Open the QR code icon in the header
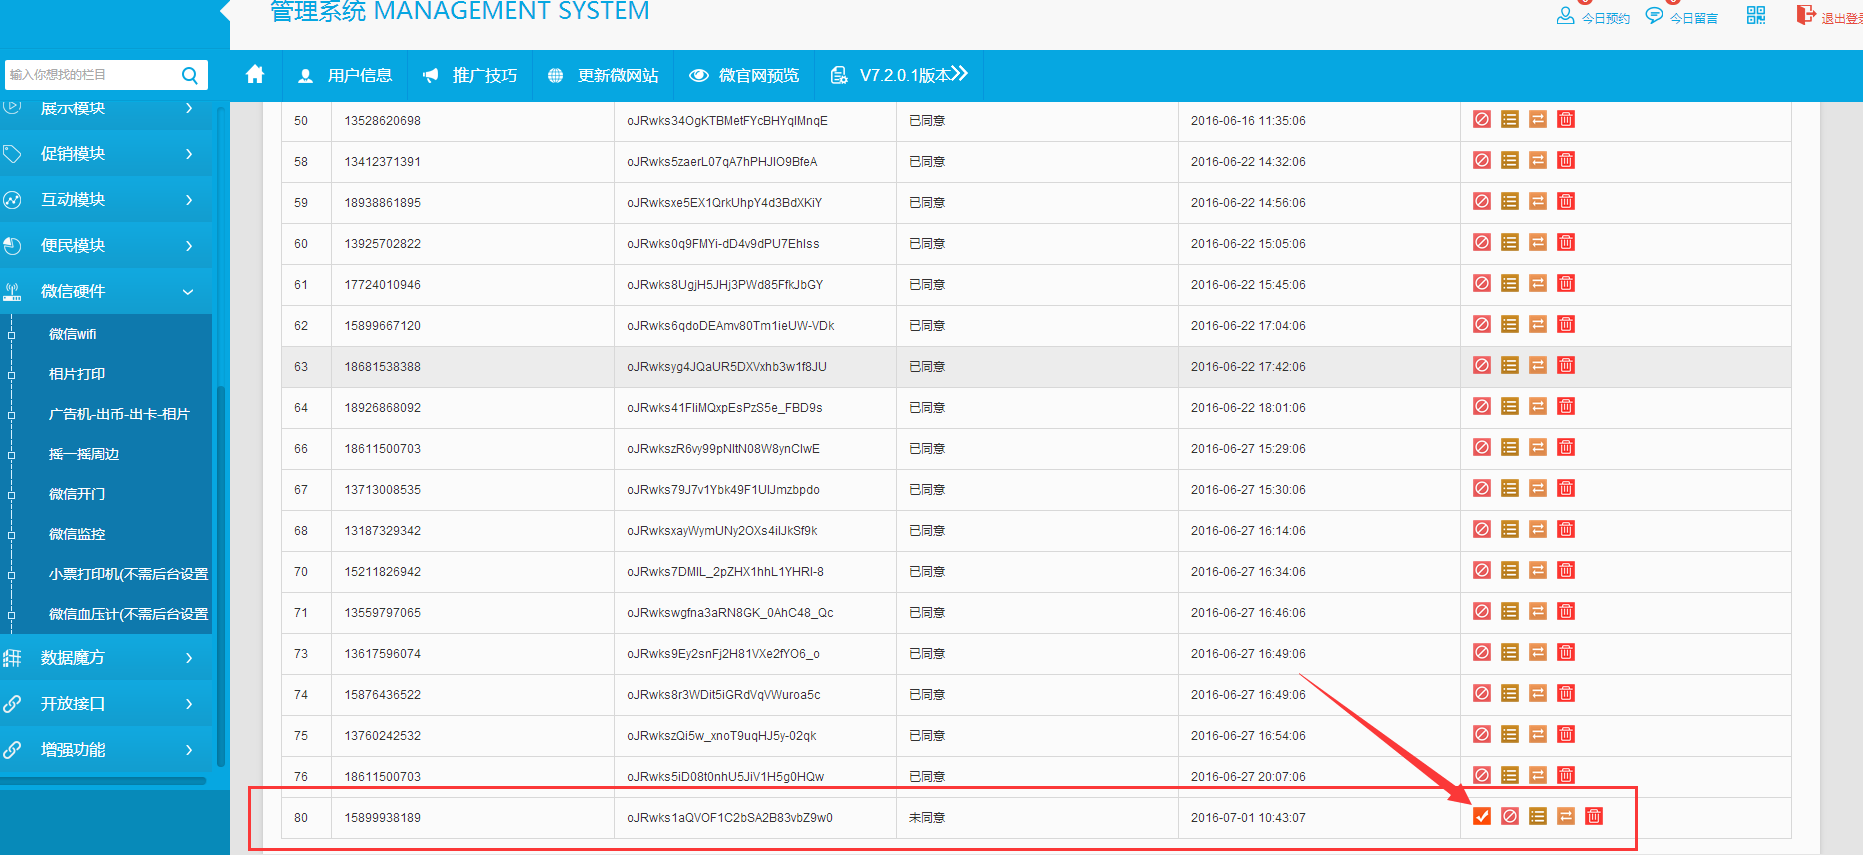The width and height of the screenshot is (1863, 855). (1756, 15)
